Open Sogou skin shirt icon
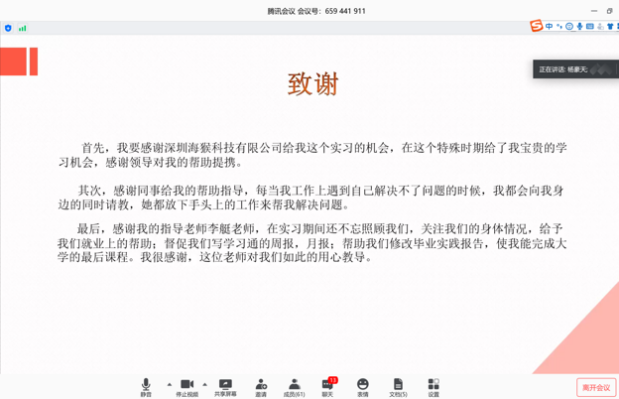The width and height of the screenshot is (619, 399). coord(610,26)
